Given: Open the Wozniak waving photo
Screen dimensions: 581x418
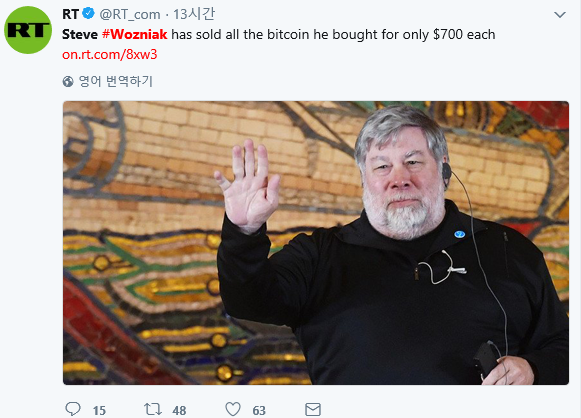Looking at the screenshot, I should coord(316,243).
